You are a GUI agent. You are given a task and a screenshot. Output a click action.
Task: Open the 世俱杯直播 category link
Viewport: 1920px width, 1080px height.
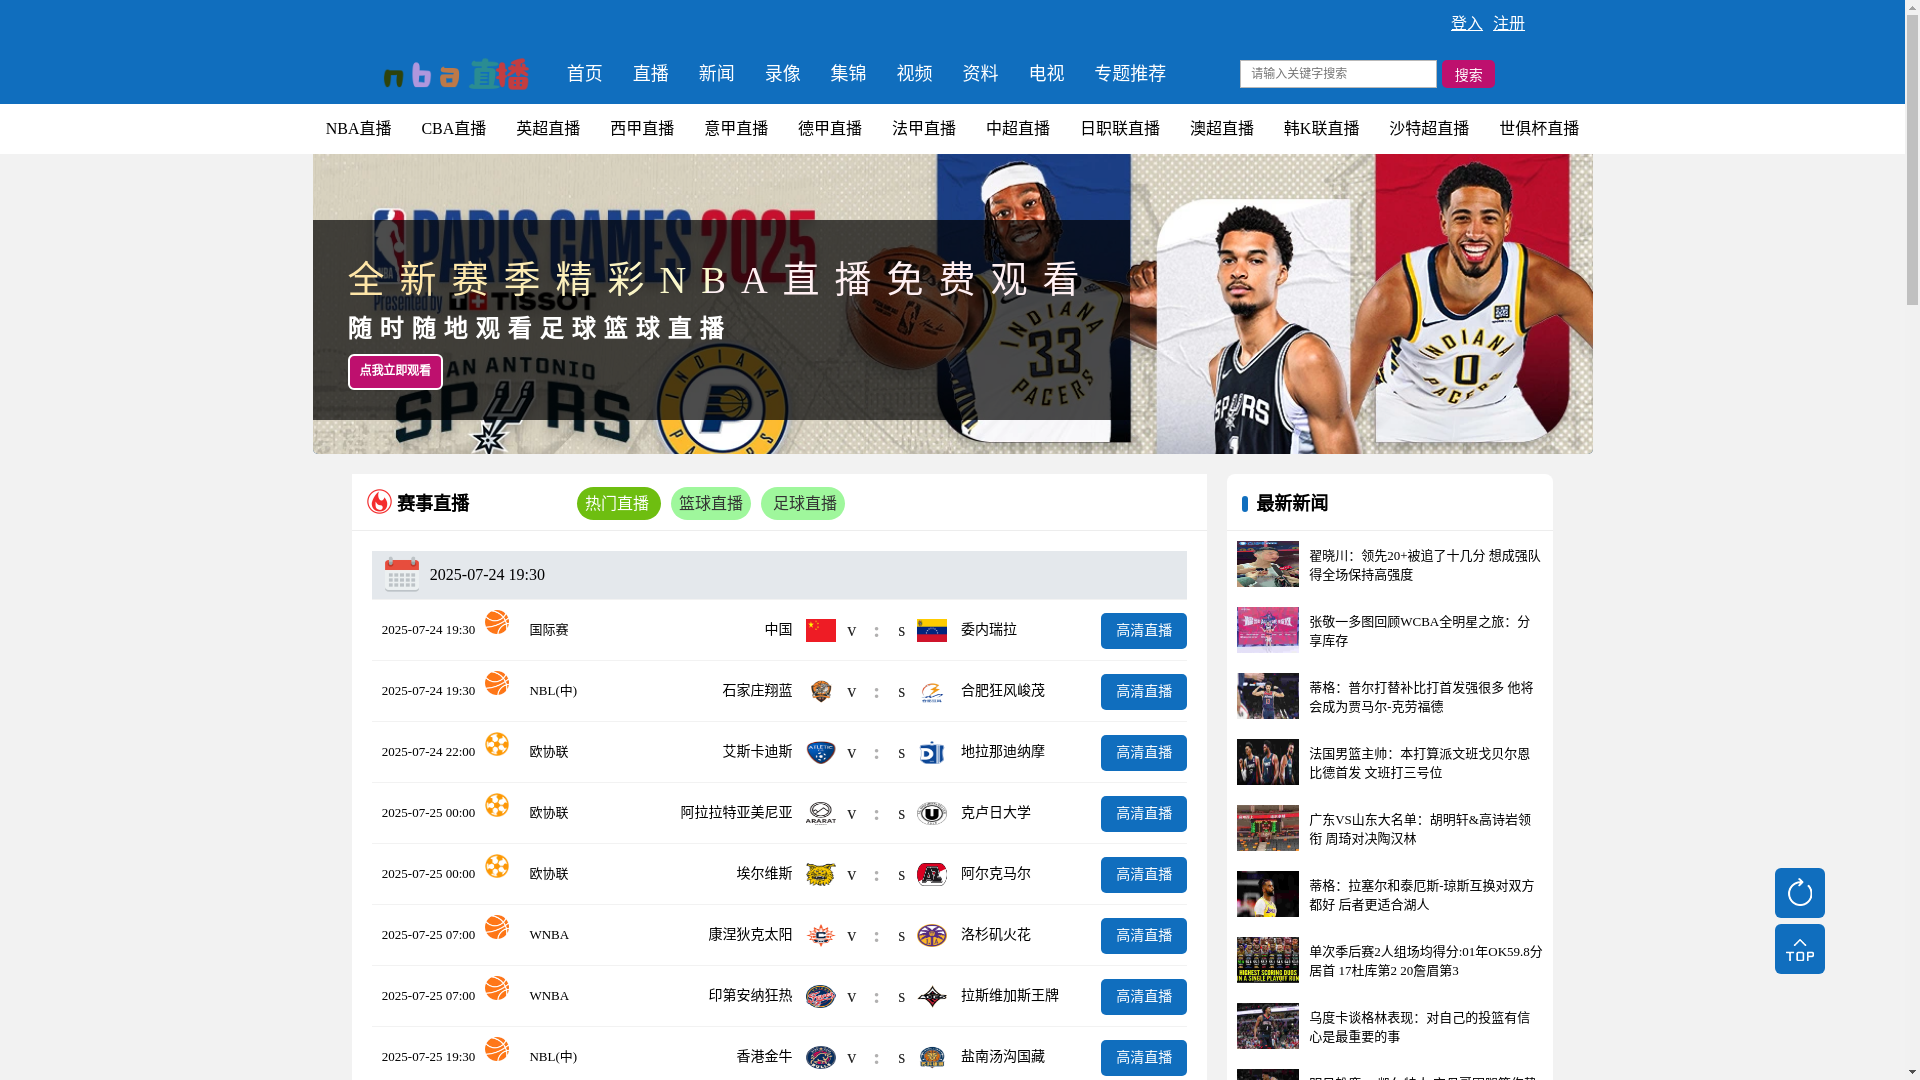[x=1539, y=129]
